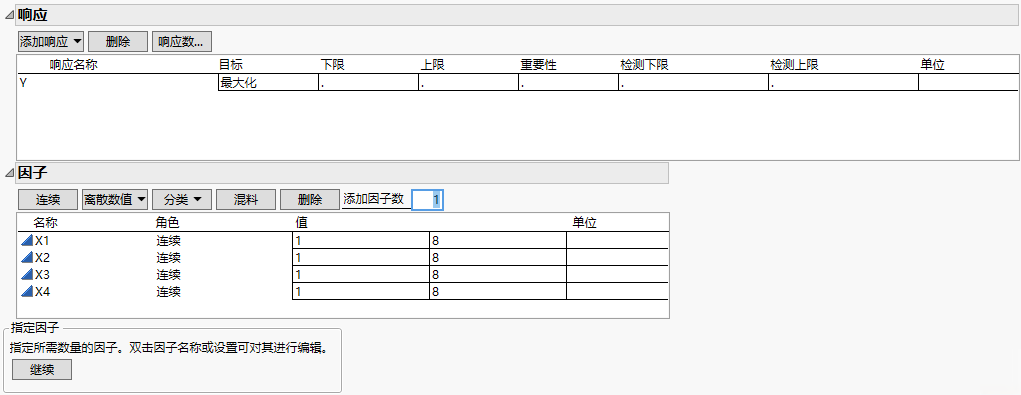
Task: Click the 单位 cell for X4
Action: (617, 291)
